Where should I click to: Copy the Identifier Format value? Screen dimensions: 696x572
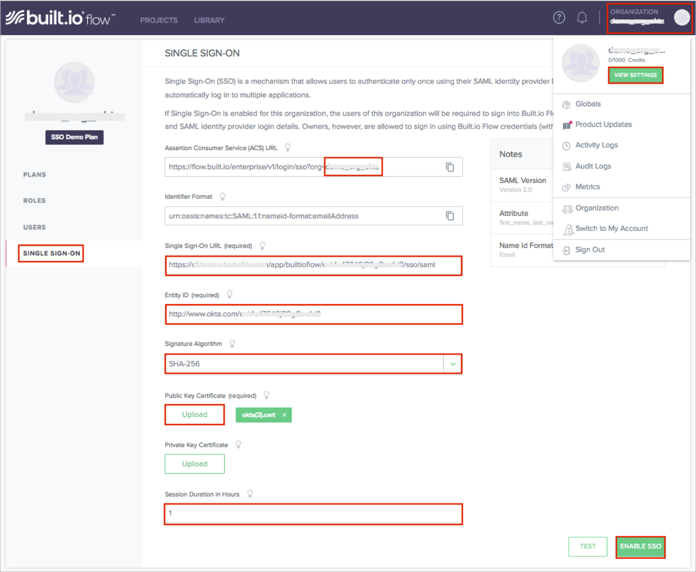450,216
